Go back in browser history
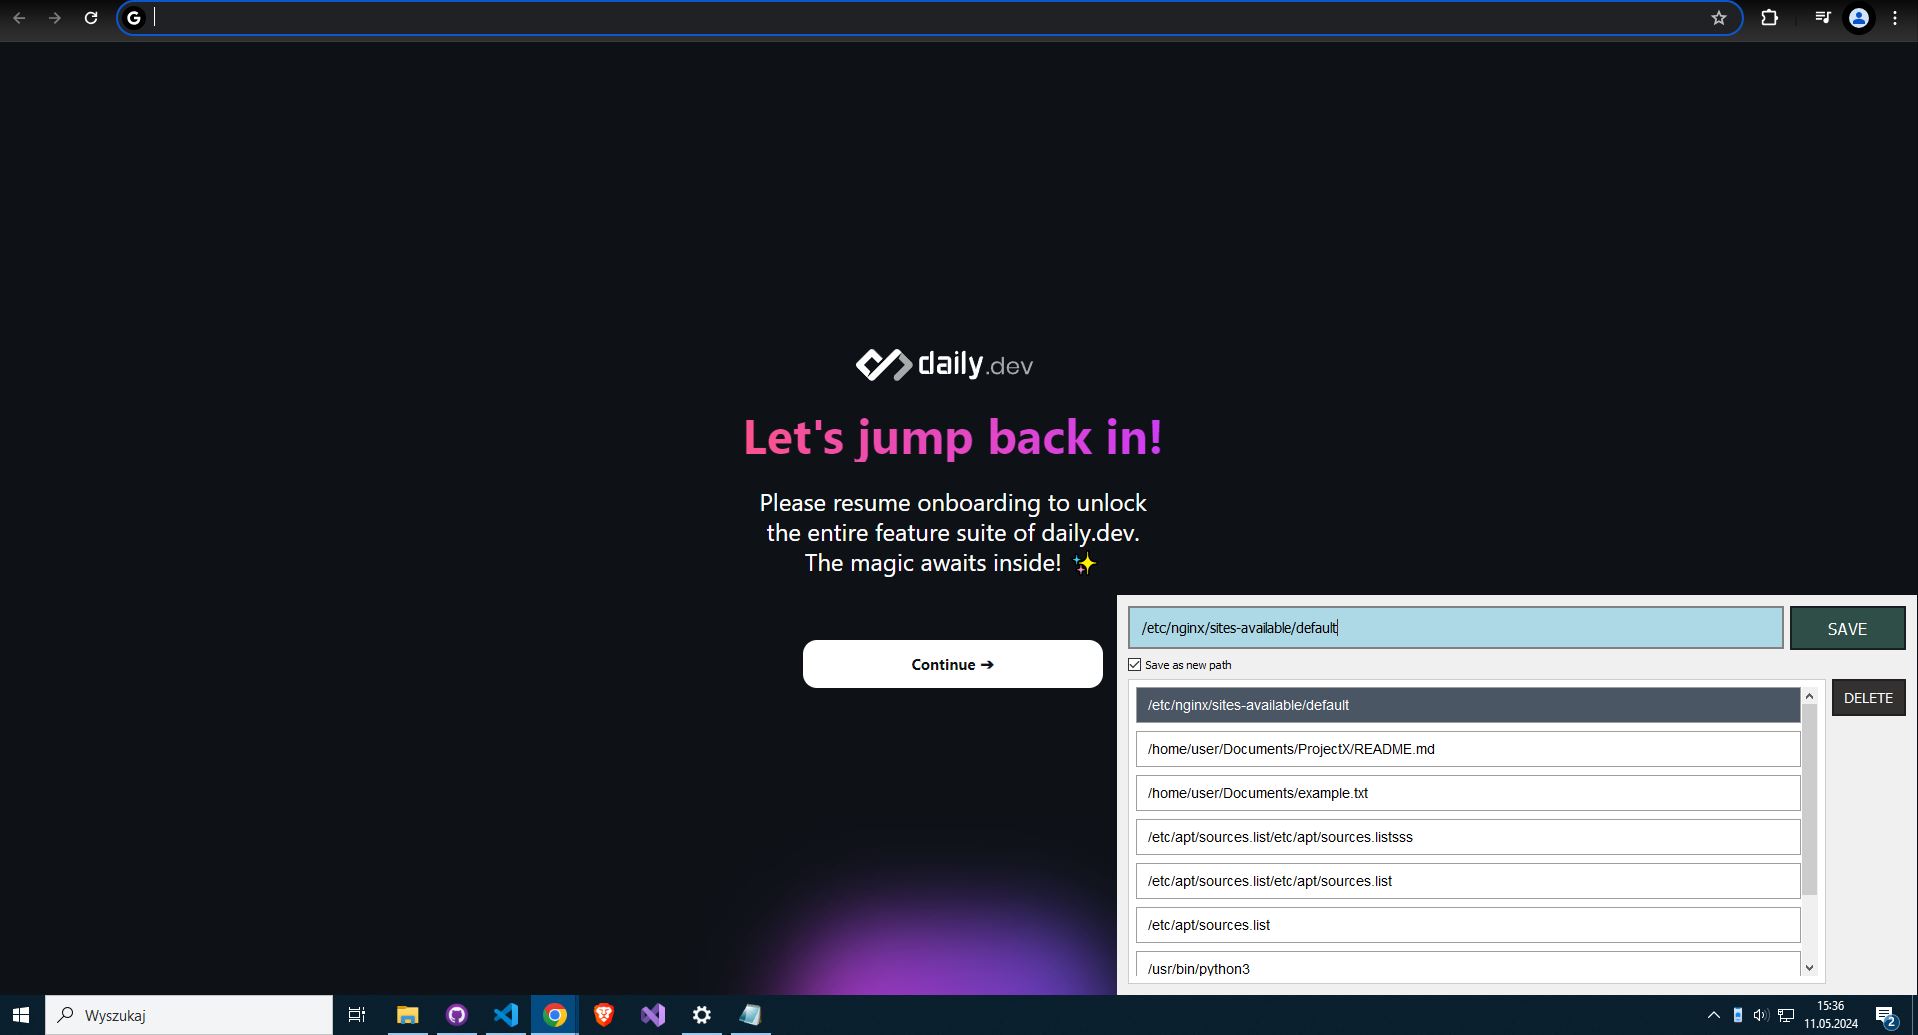The width and height of the screenshot is (1918, 1035). (x=19, y=18)
